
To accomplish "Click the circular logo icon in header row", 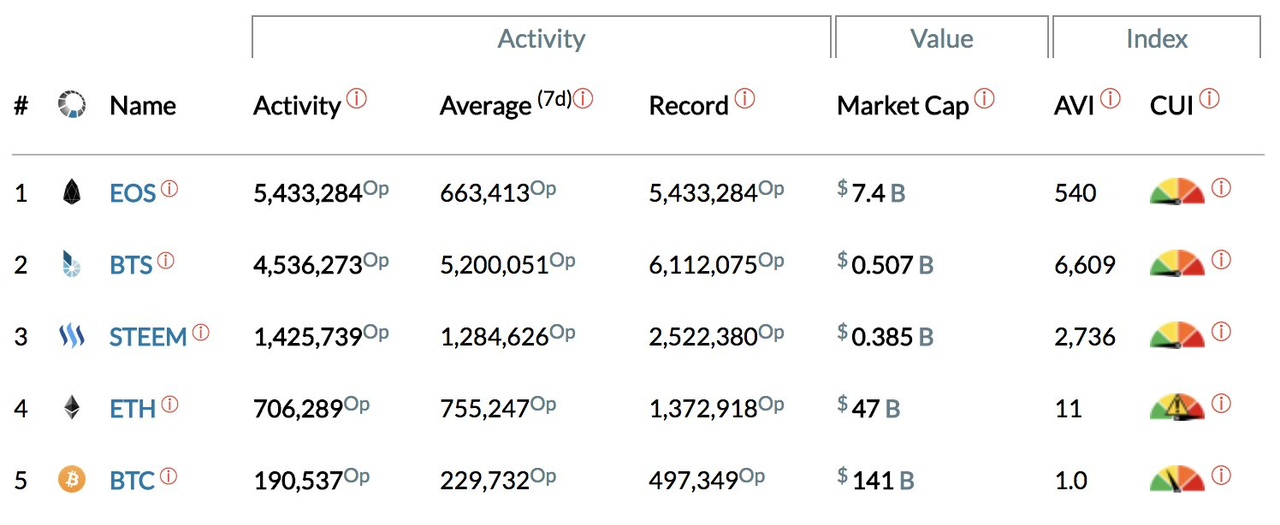I will click(72, 104).
